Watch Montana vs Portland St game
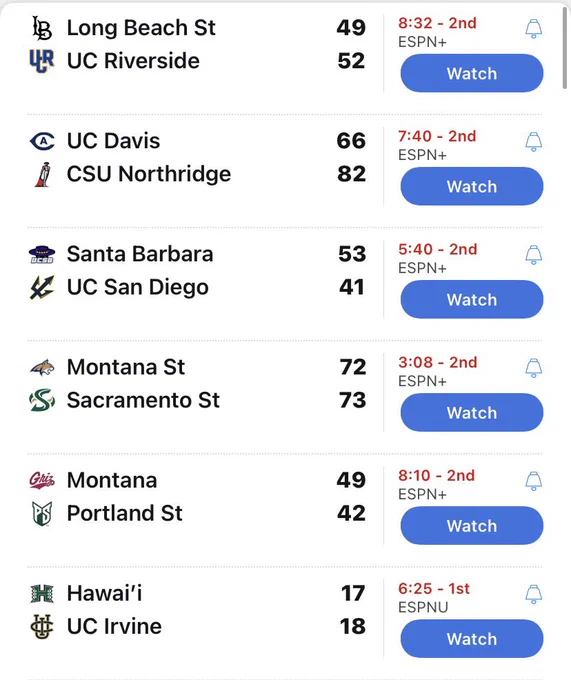 click(x=472, y=526)
